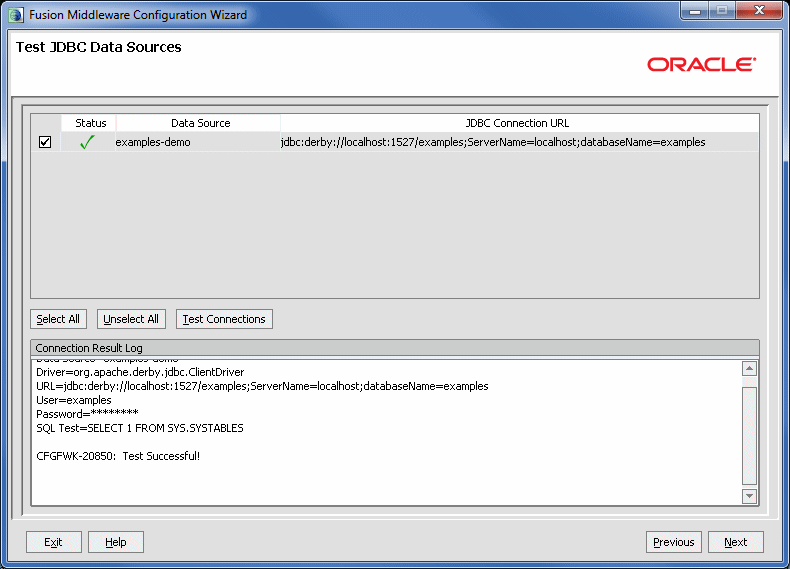Click the SQL Test=SELECT 1 log line

[x=140, y=428]
